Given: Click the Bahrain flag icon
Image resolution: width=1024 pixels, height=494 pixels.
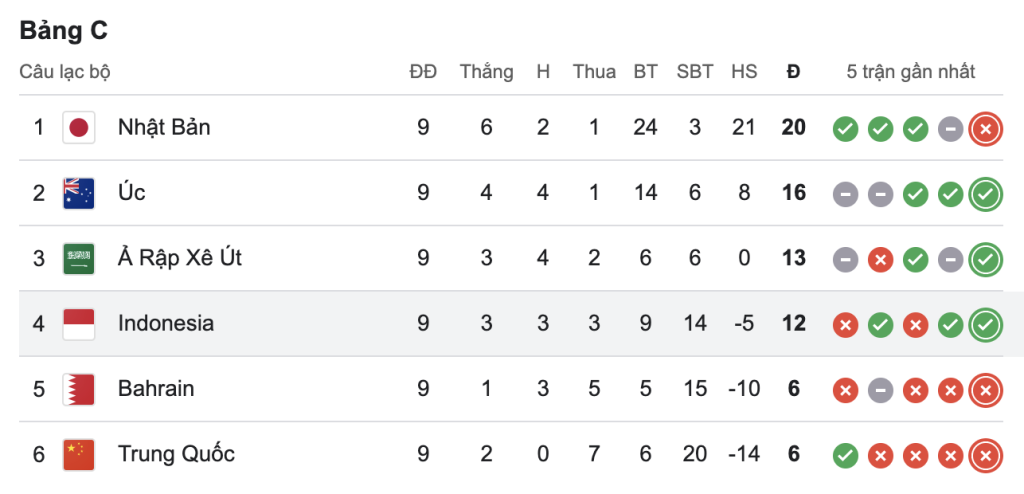Looking at the screenshot, I should click(78, 389).
